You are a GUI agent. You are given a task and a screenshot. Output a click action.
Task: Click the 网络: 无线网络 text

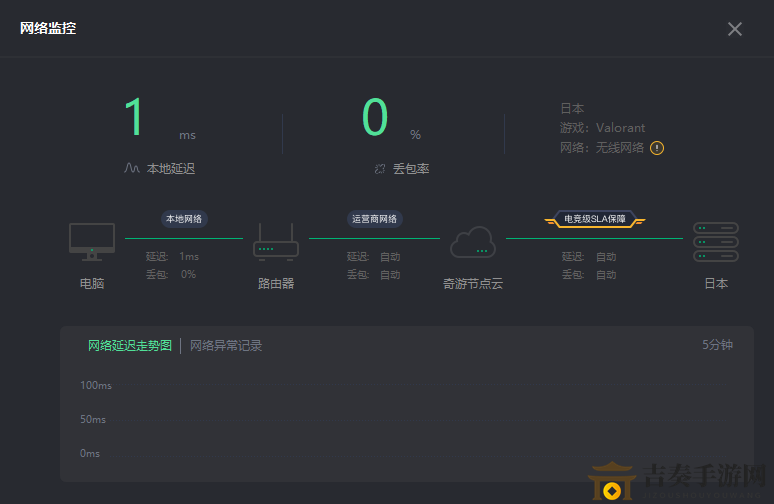[x=602, y=148]
